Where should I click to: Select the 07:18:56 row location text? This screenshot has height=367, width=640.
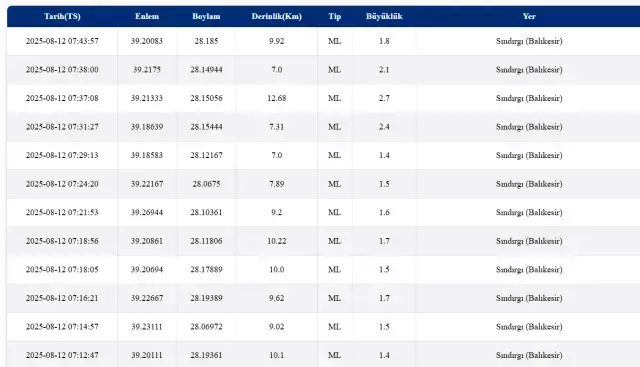point(529,241)
